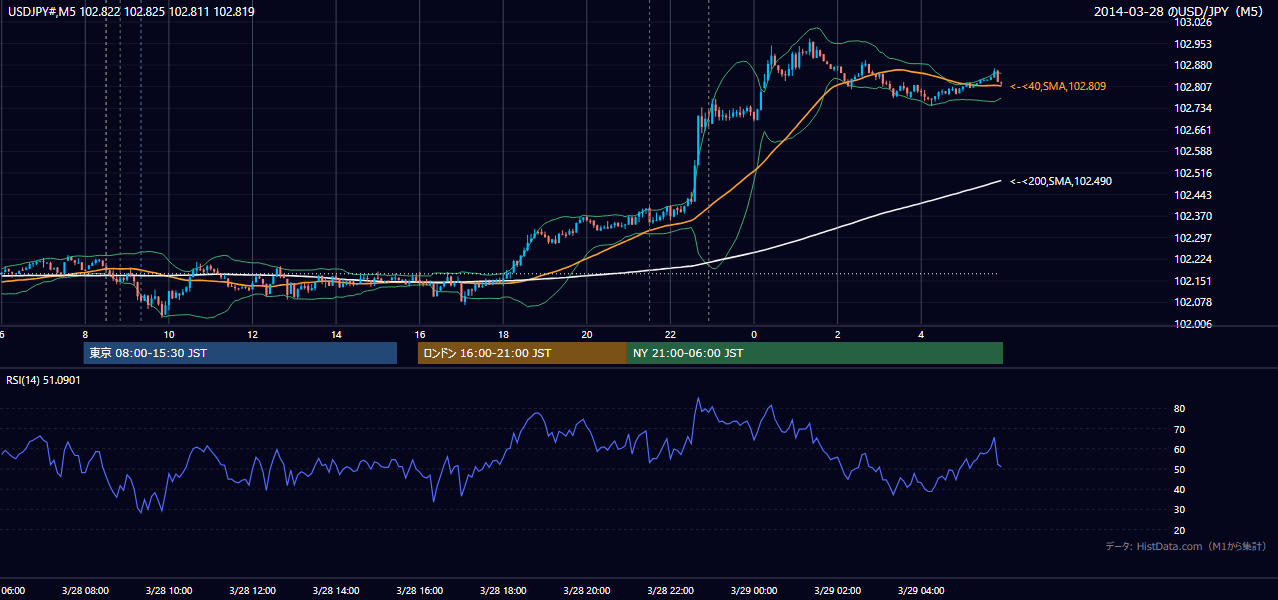
Task: Click hour label 12 under the price chart
Action: (x=252, y=334)
